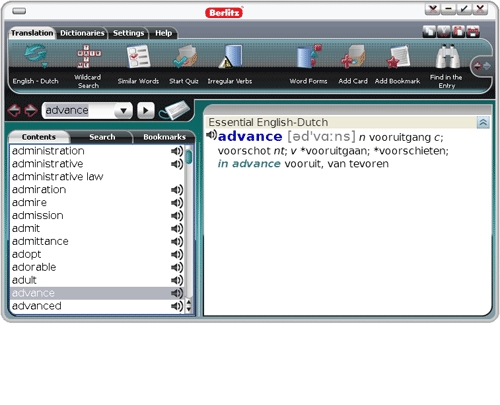Play audio for adopt in list
This screenshot has width=500, height=405.
pyautogui.click(x=177, y=254)
